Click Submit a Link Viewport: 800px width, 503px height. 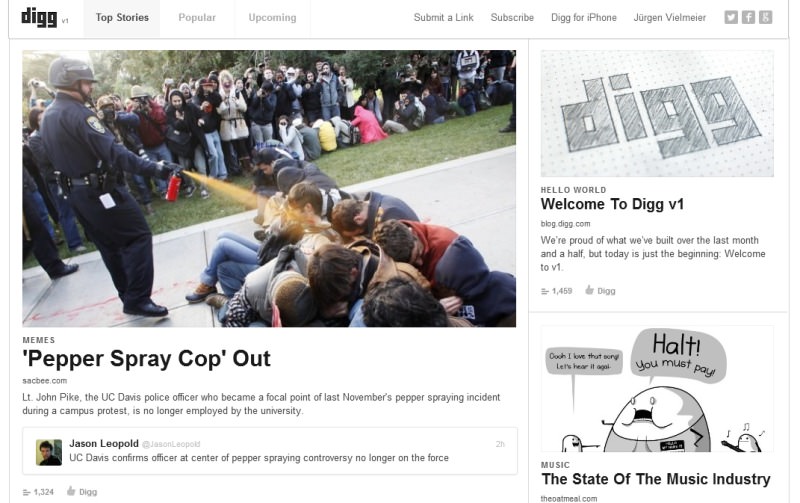coord(443,18)
